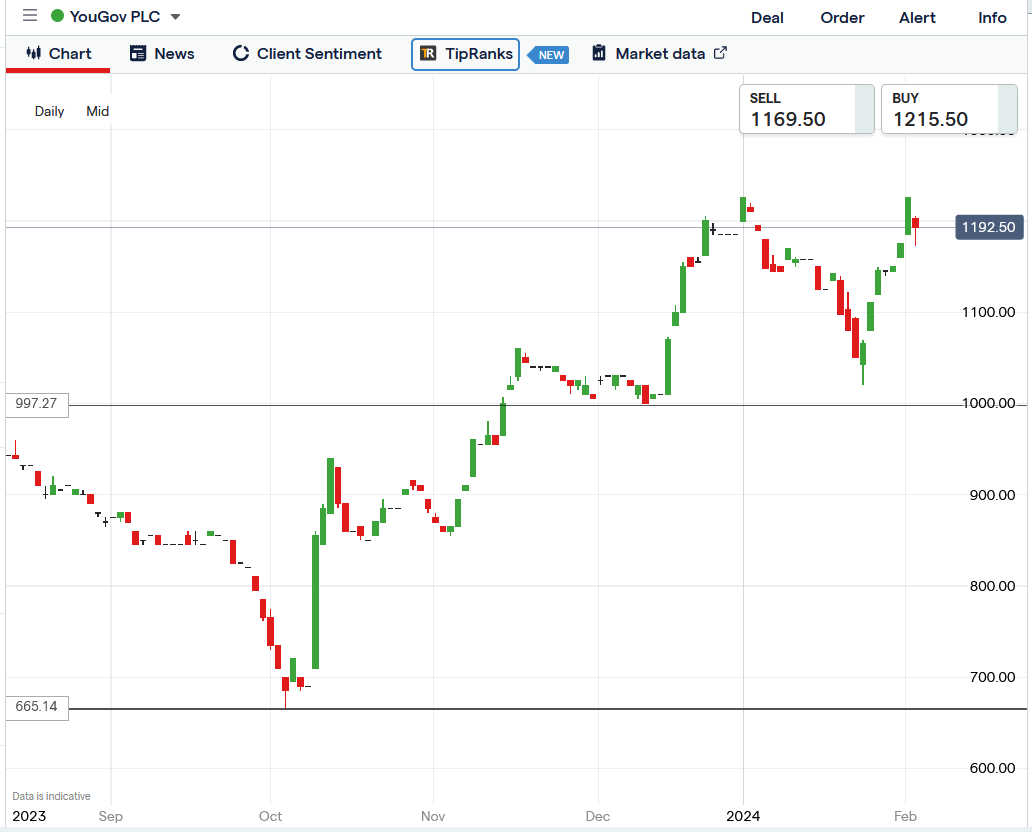Click the Client Sentiment circular icon

[x=241, y=53]
